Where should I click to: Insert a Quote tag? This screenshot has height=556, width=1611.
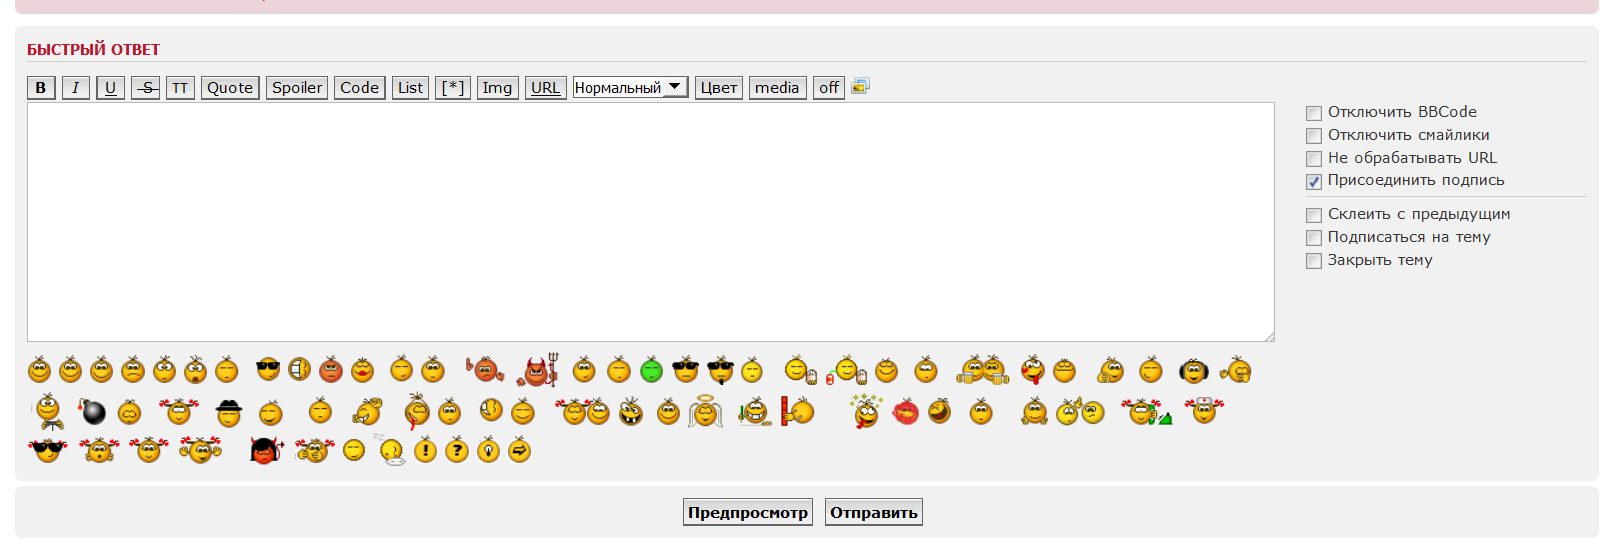point(230,88)
